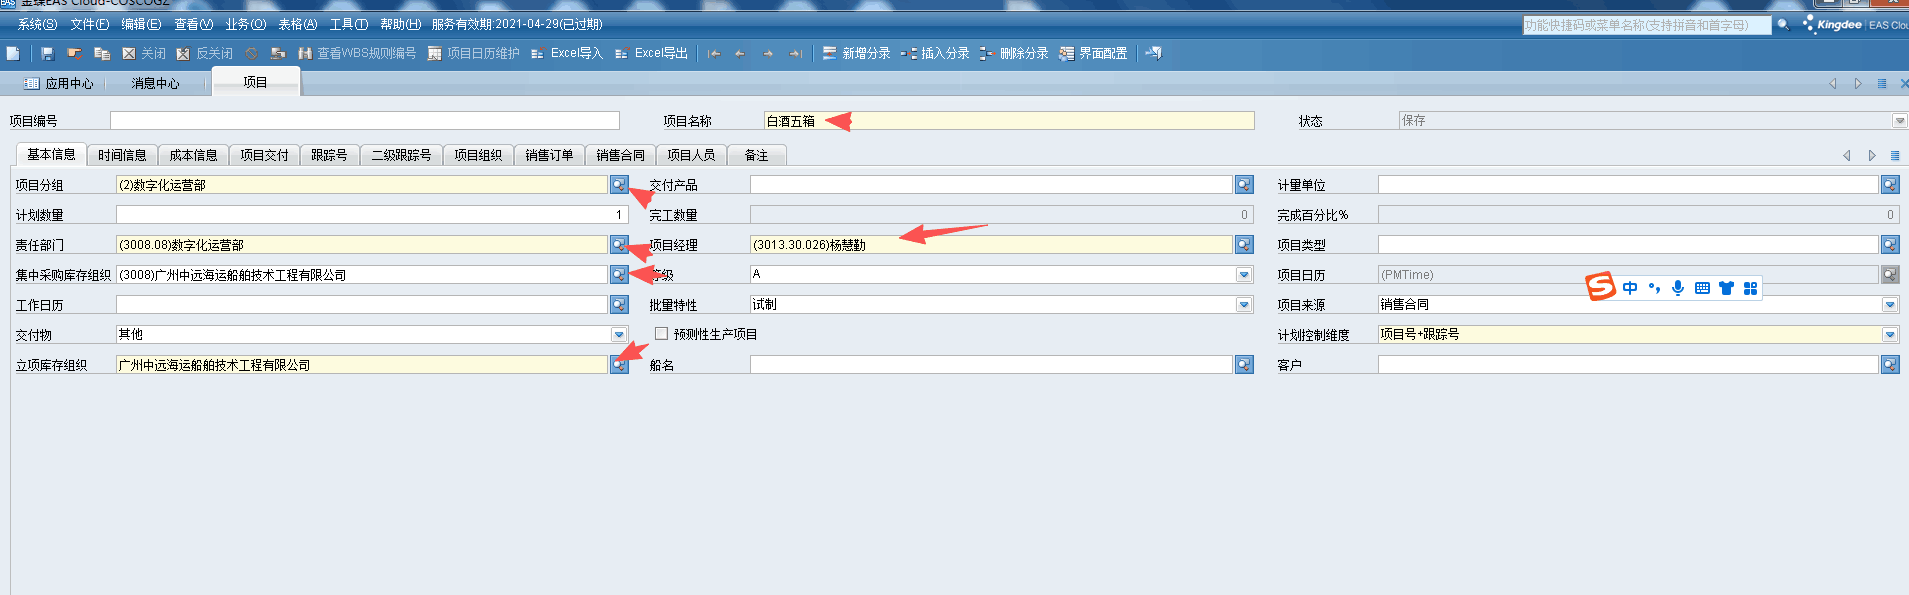Click the Excel导出 button
The height and width of the screenshot is (595, 1909).
[652, 53]
